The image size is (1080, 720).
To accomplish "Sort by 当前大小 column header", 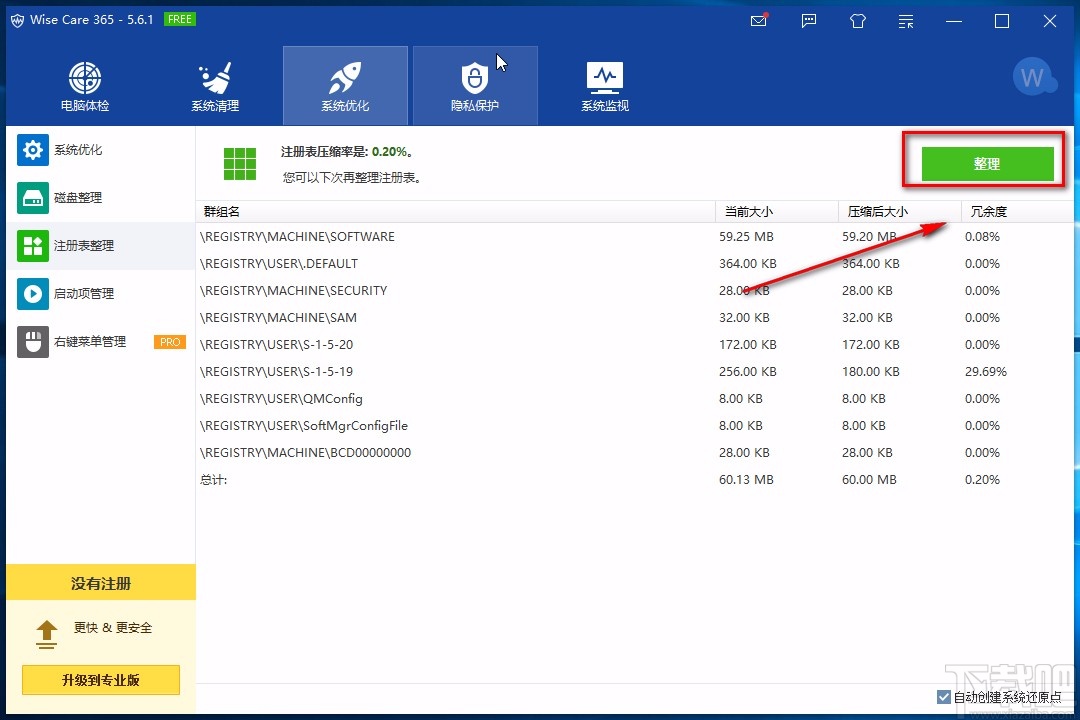I will pyautogui.click(x=777, y=212).
